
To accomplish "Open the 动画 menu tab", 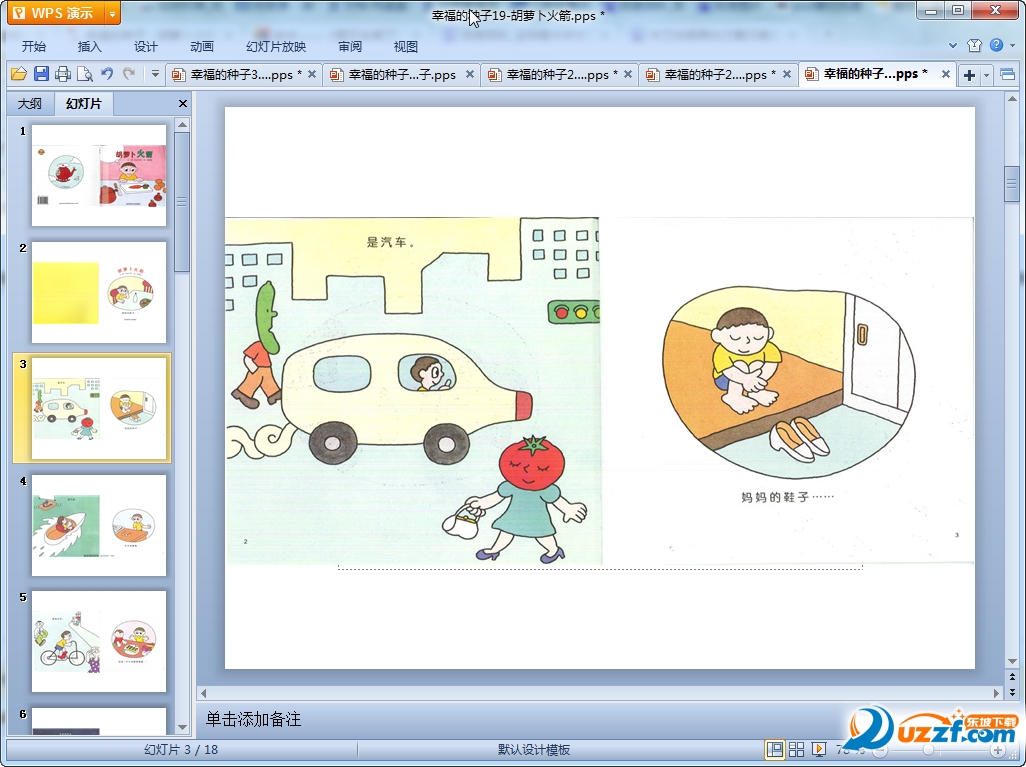I will [202, 46].
